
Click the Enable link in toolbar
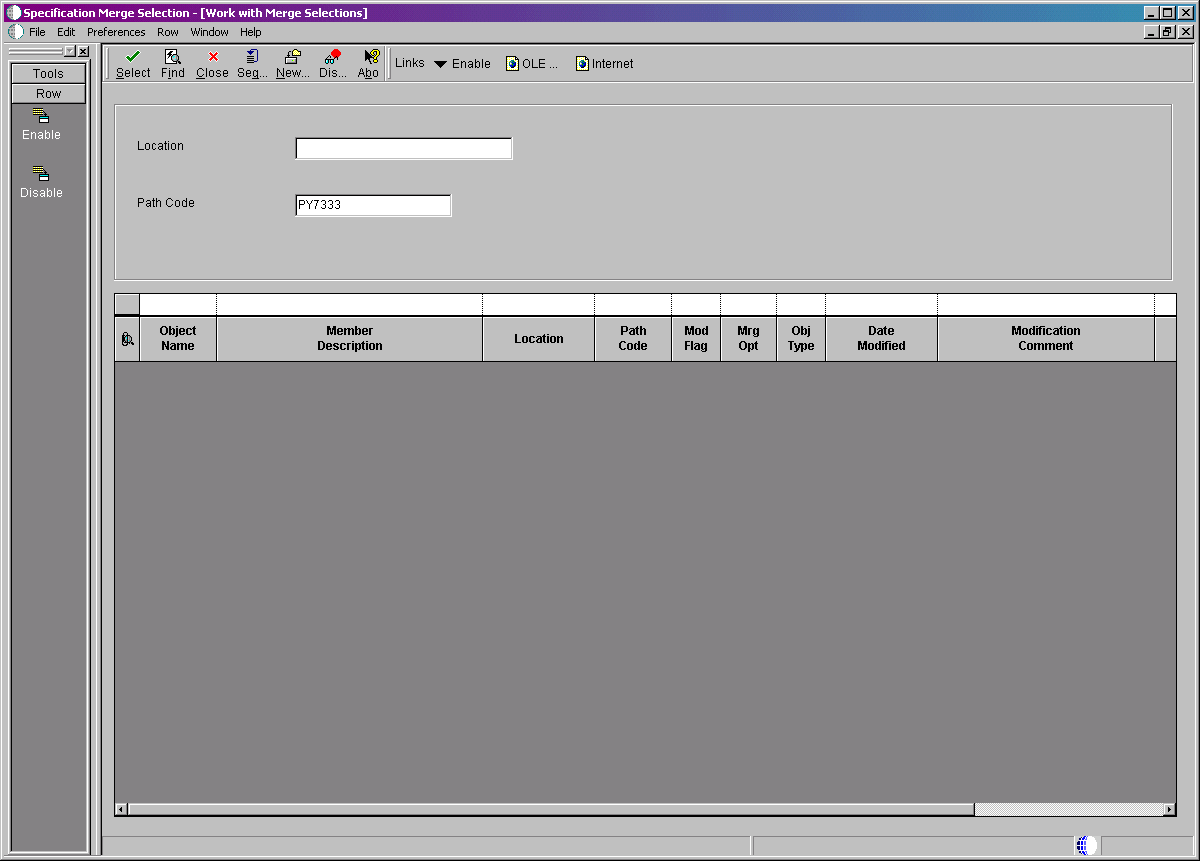(471, 63)
